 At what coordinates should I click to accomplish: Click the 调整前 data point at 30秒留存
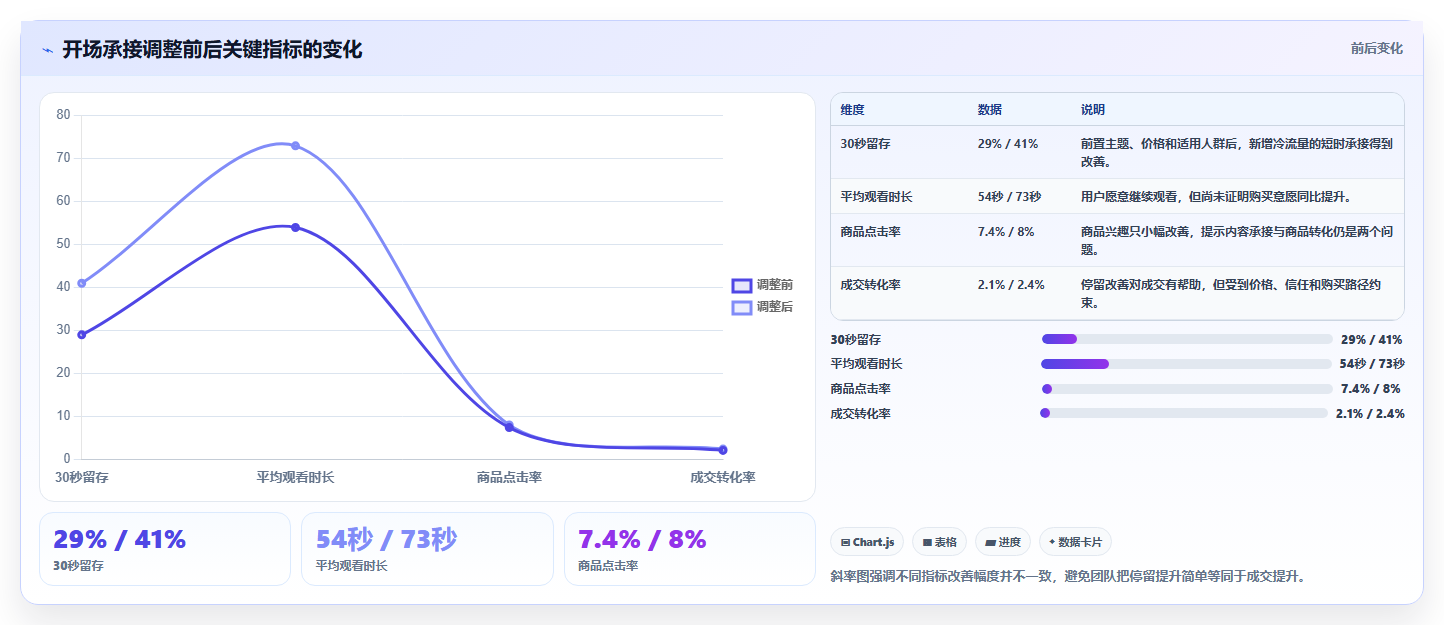click(x=82, y=334)
